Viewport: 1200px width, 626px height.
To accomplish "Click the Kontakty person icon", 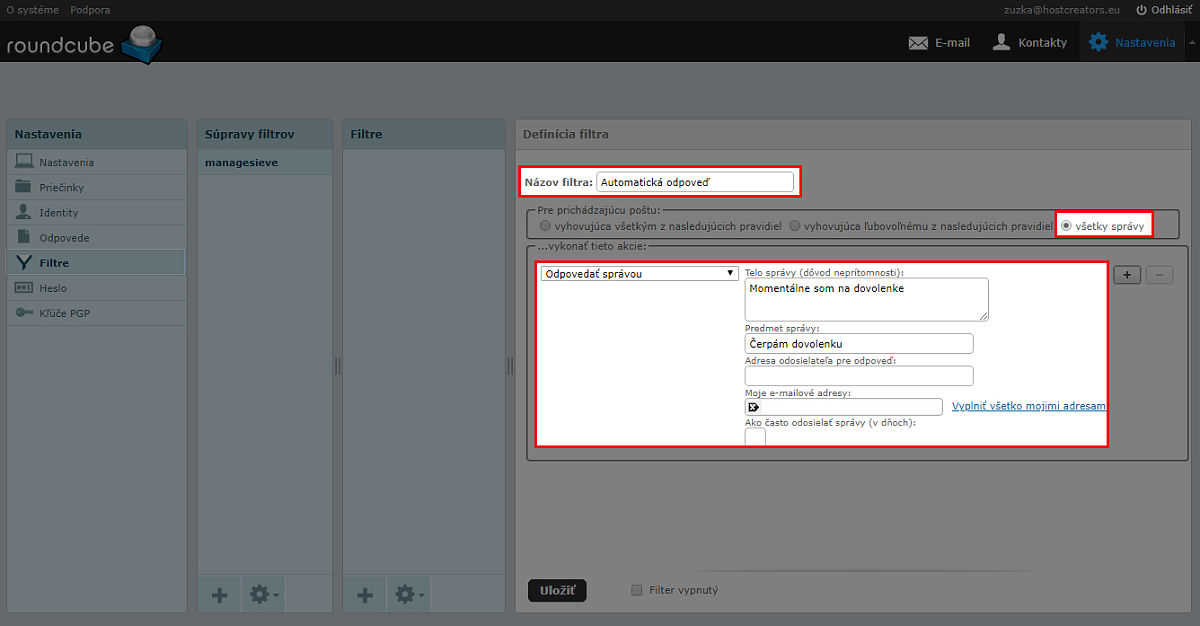I will 1001,42.
